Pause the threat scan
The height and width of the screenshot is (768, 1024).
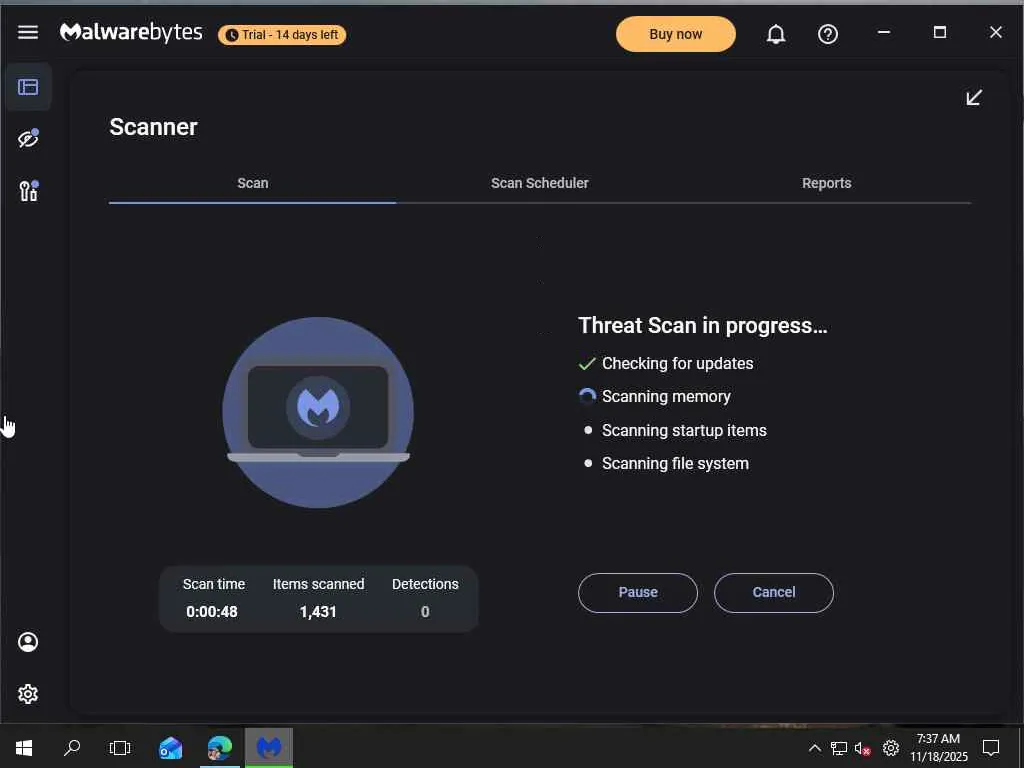[637, 592]
